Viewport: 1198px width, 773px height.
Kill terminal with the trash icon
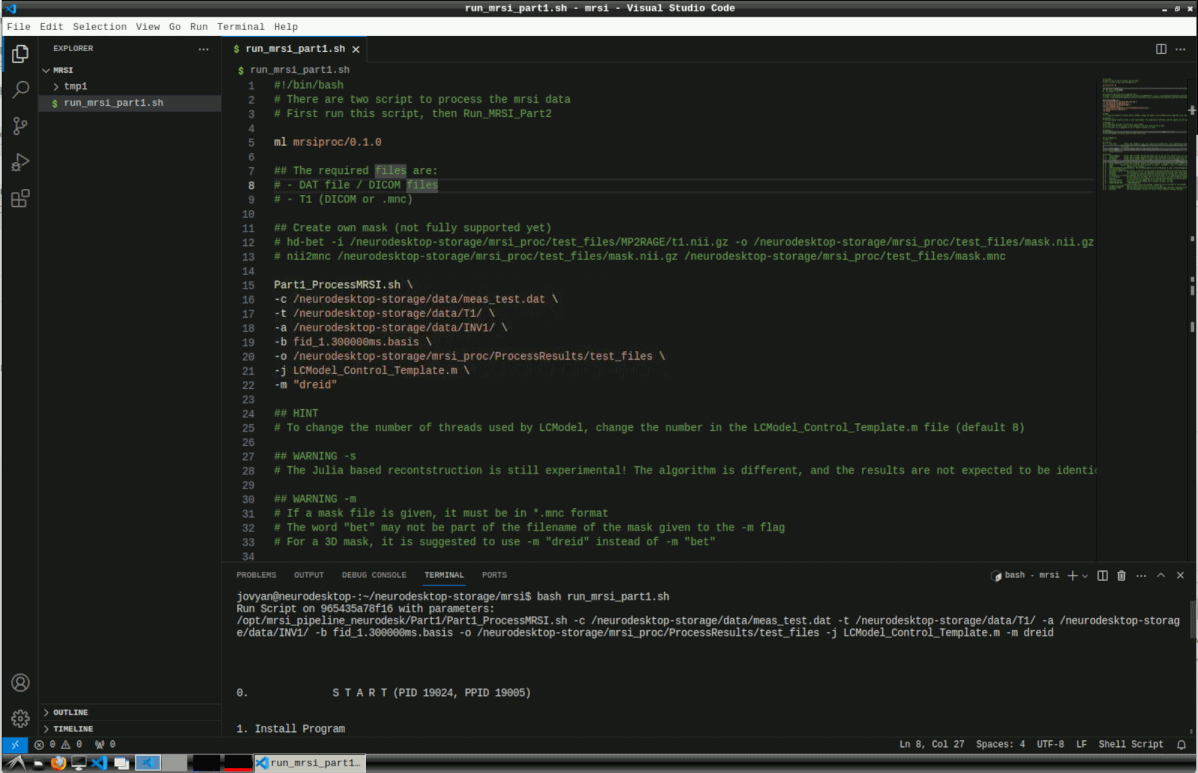[x=1121, y=575]
